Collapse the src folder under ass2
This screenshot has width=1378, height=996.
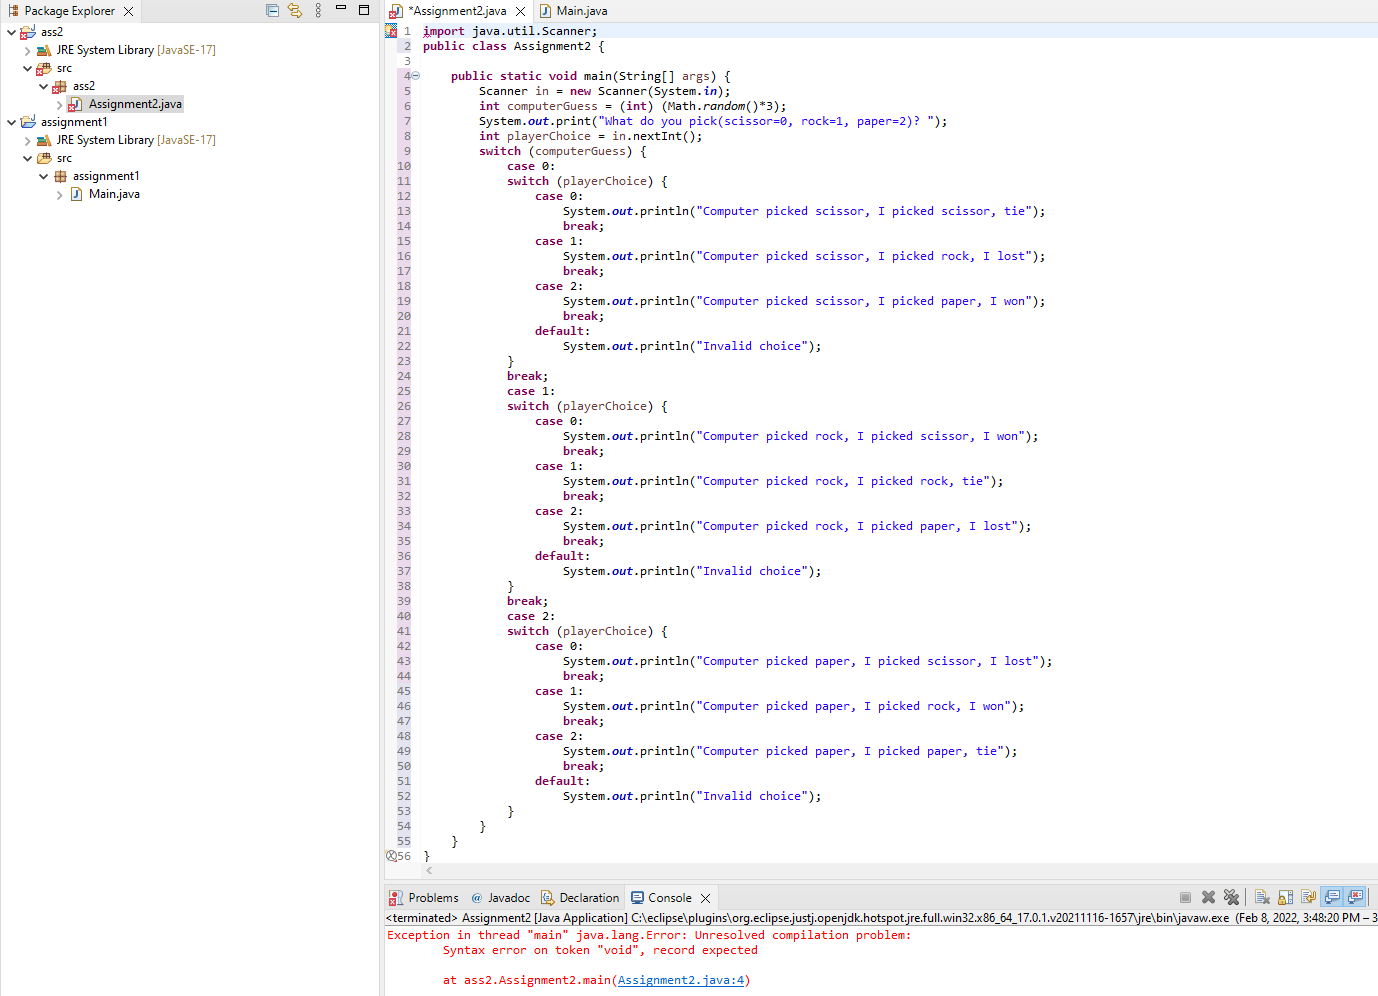(27, 68)
